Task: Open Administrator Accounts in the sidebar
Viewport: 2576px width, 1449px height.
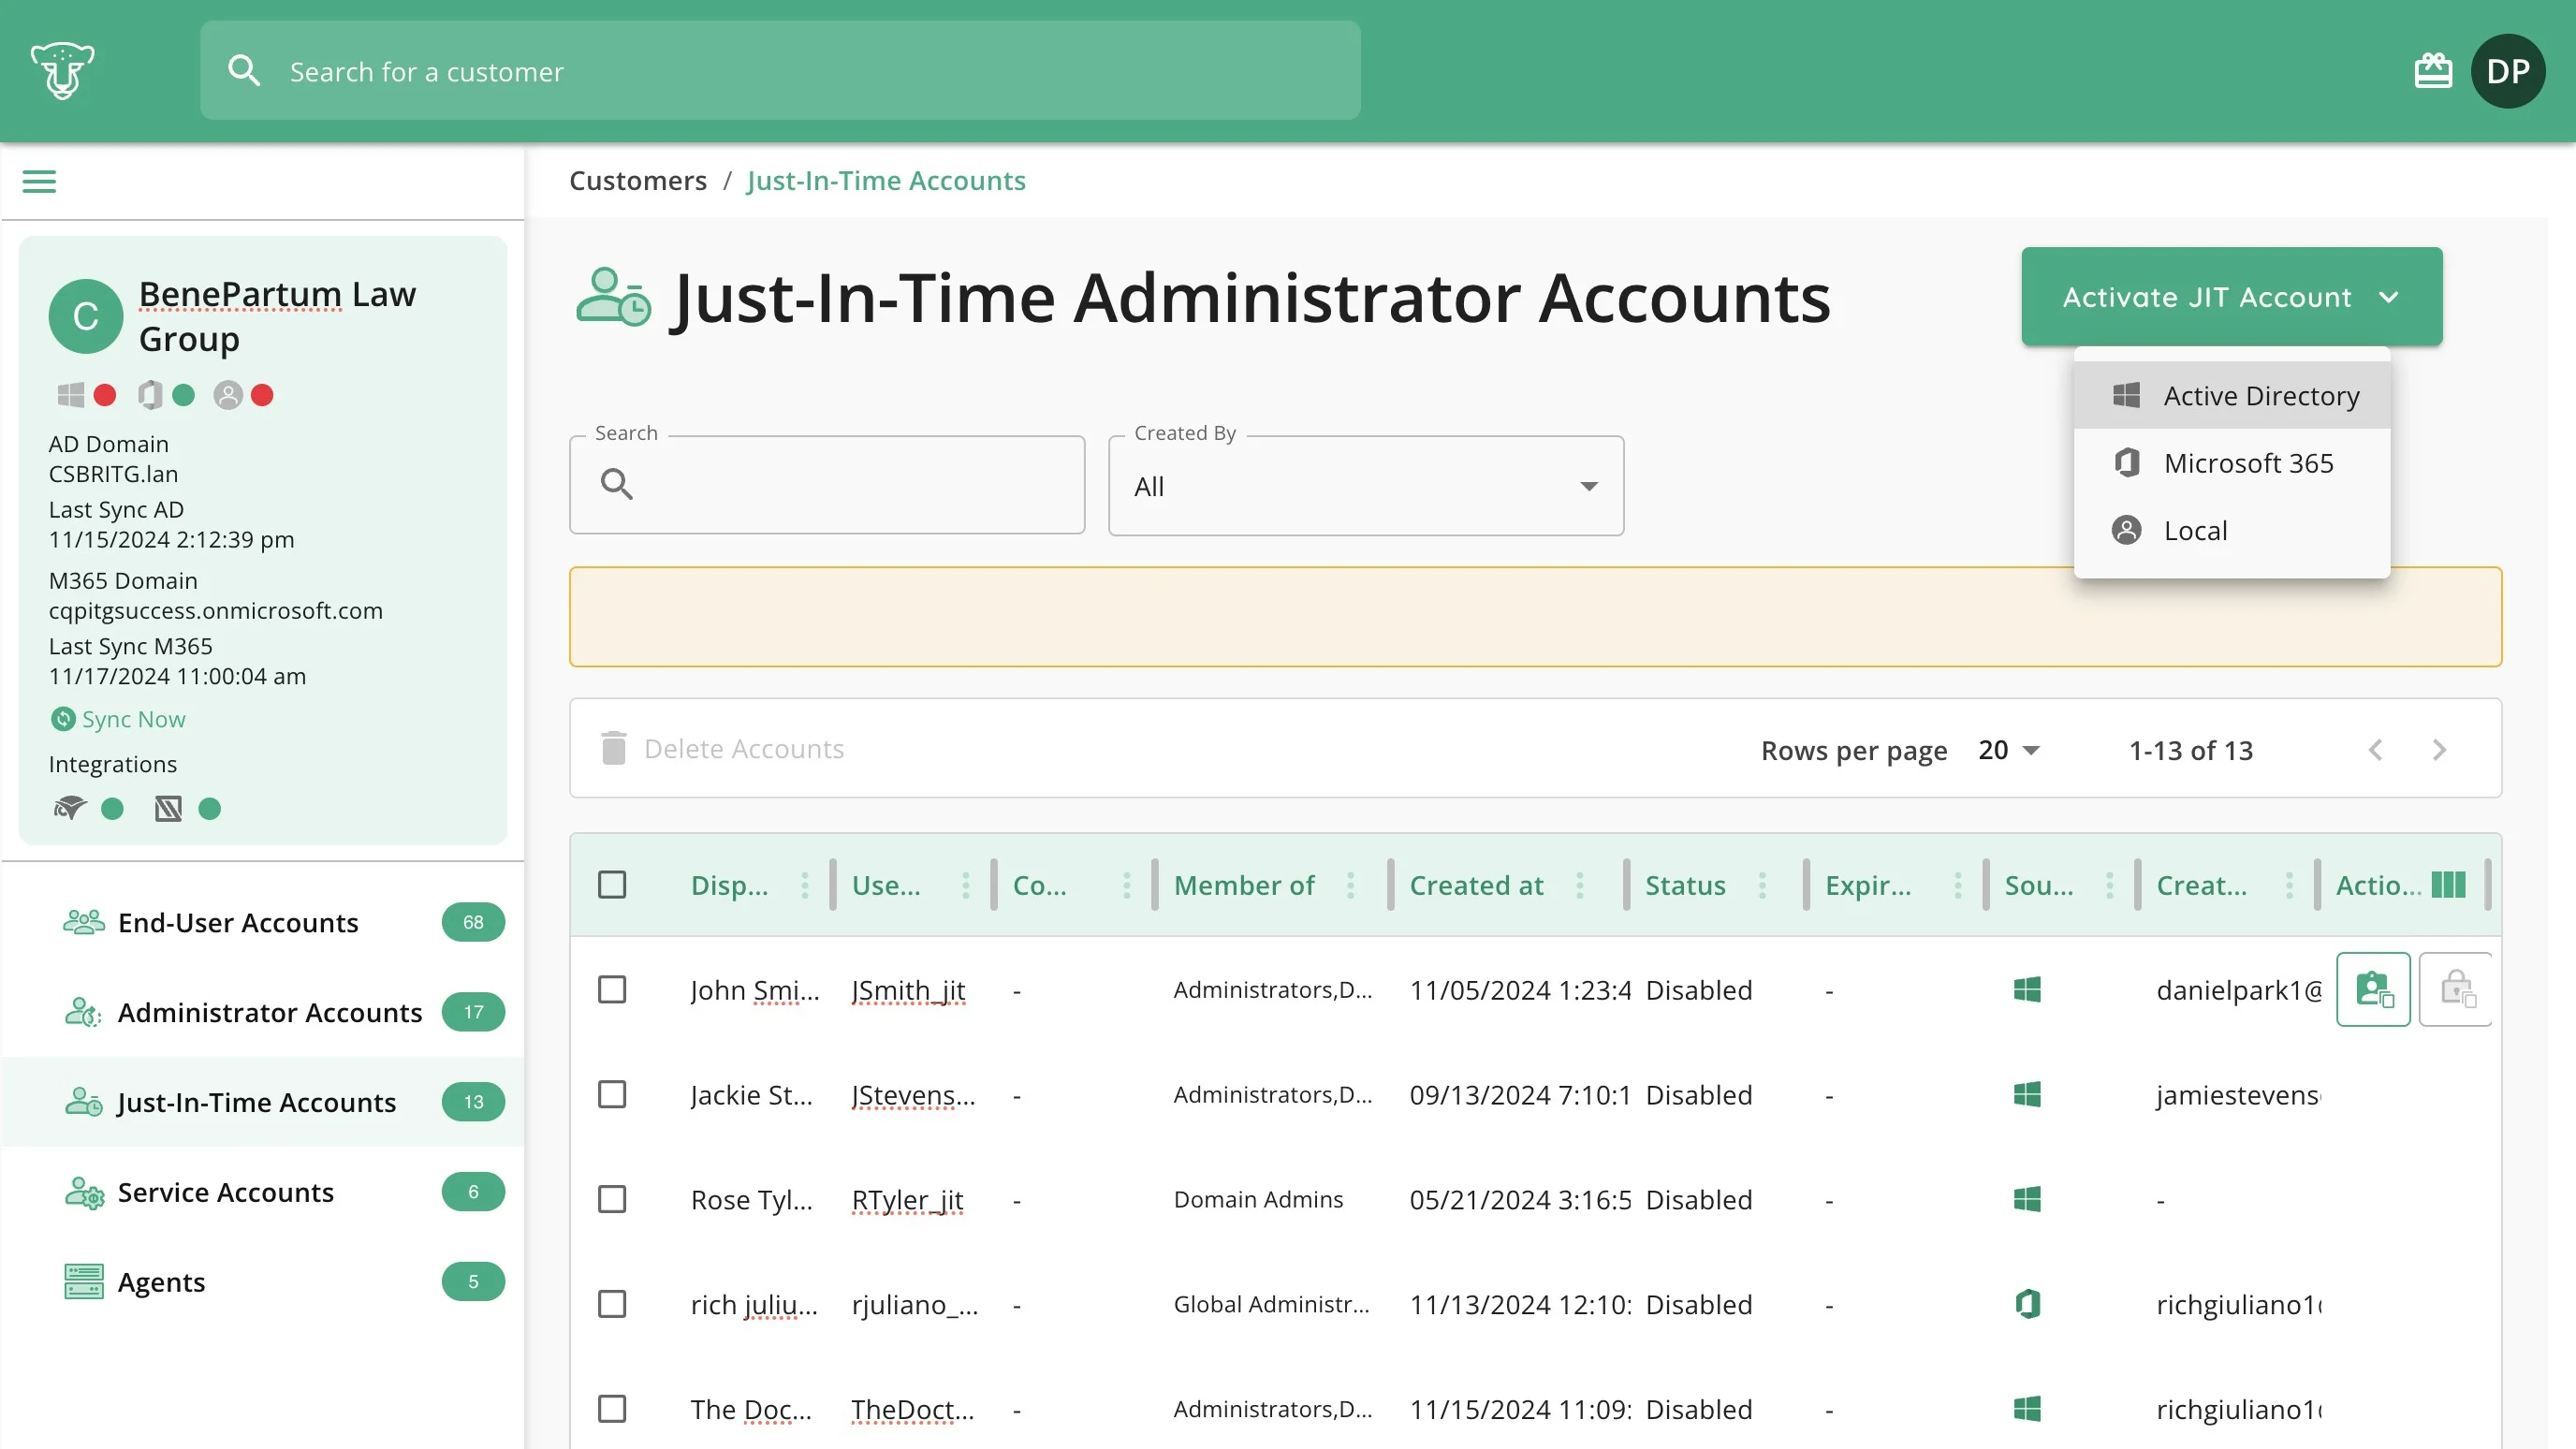Action: pos(263,1012)
